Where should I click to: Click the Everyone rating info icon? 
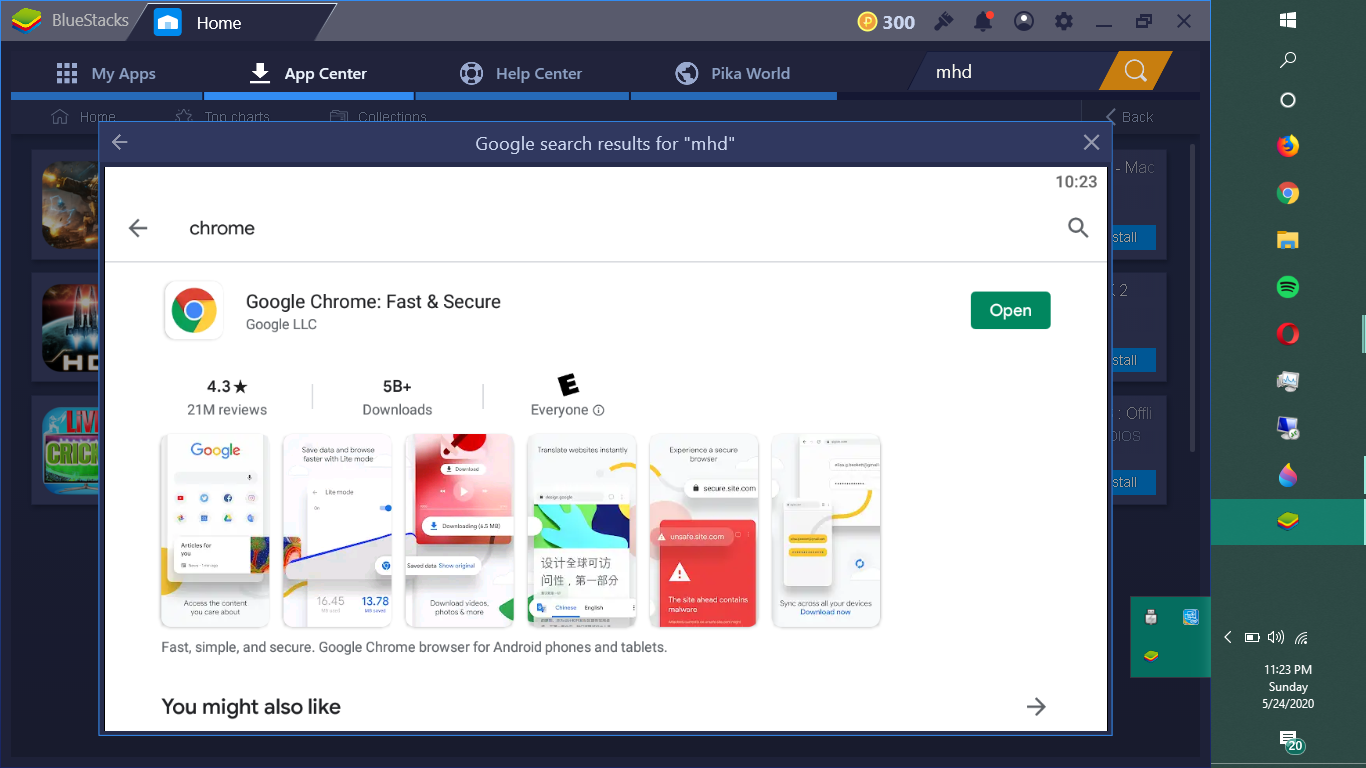pyautogui.click(x=599, y=410)
